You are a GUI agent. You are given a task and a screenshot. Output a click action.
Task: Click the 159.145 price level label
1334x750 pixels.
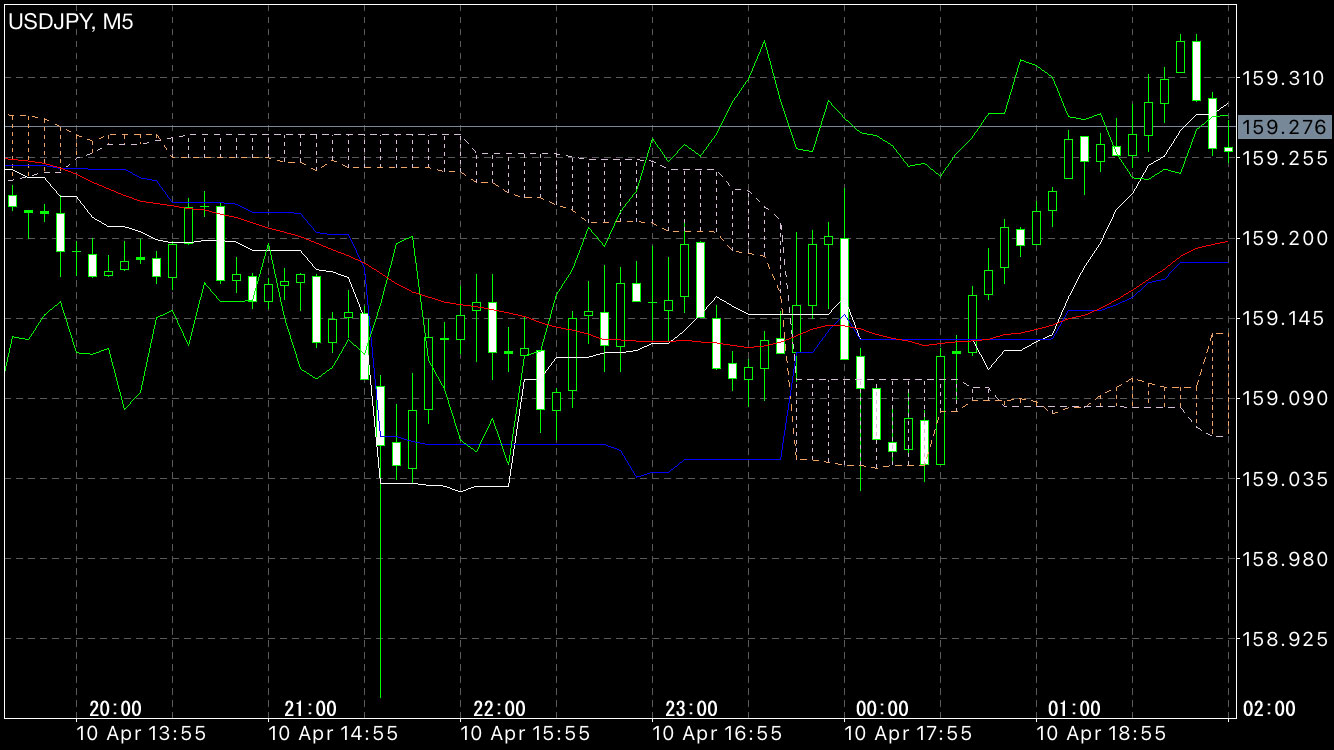point(1282,318)
